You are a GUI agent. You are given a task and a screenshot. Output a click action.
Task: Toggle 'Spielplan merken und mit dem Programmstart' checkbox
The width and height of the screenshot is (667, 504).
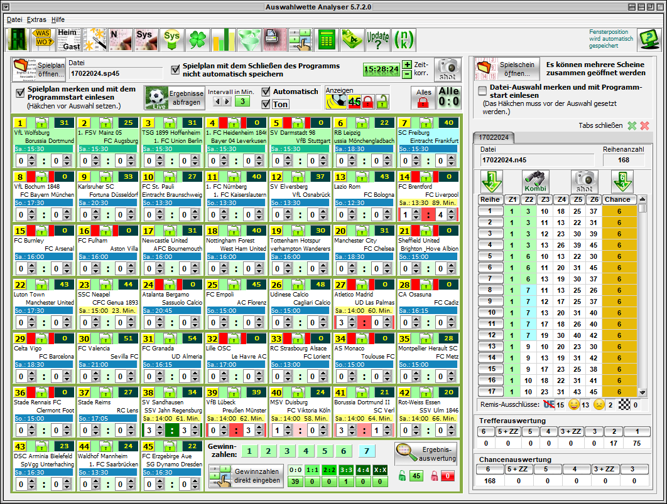pos(20,93)
